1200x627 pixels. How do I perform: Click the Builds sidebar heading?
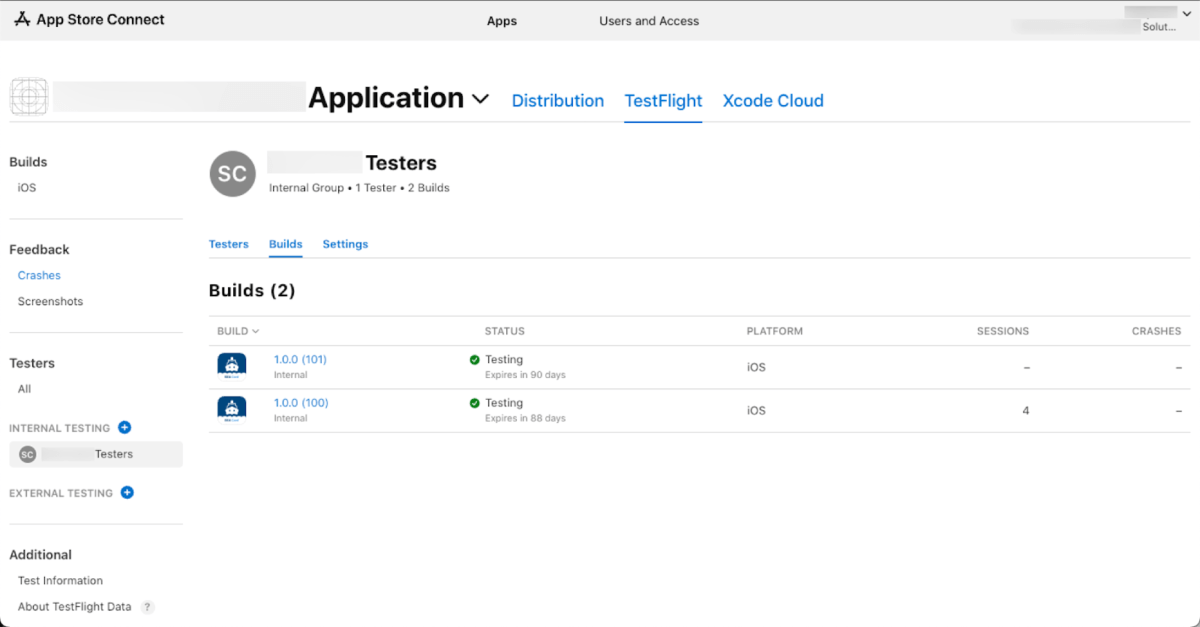point(28,162)
